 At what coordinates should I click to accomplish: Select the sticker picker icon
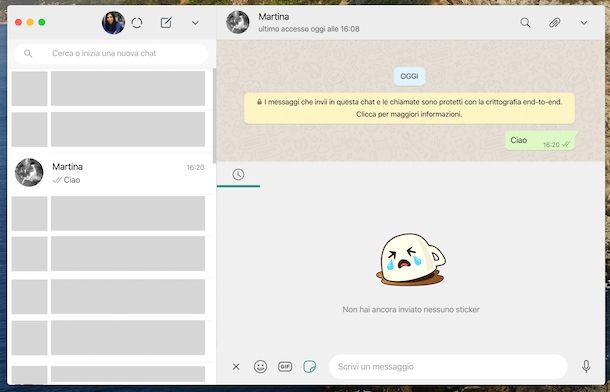(x=310, y=366)
